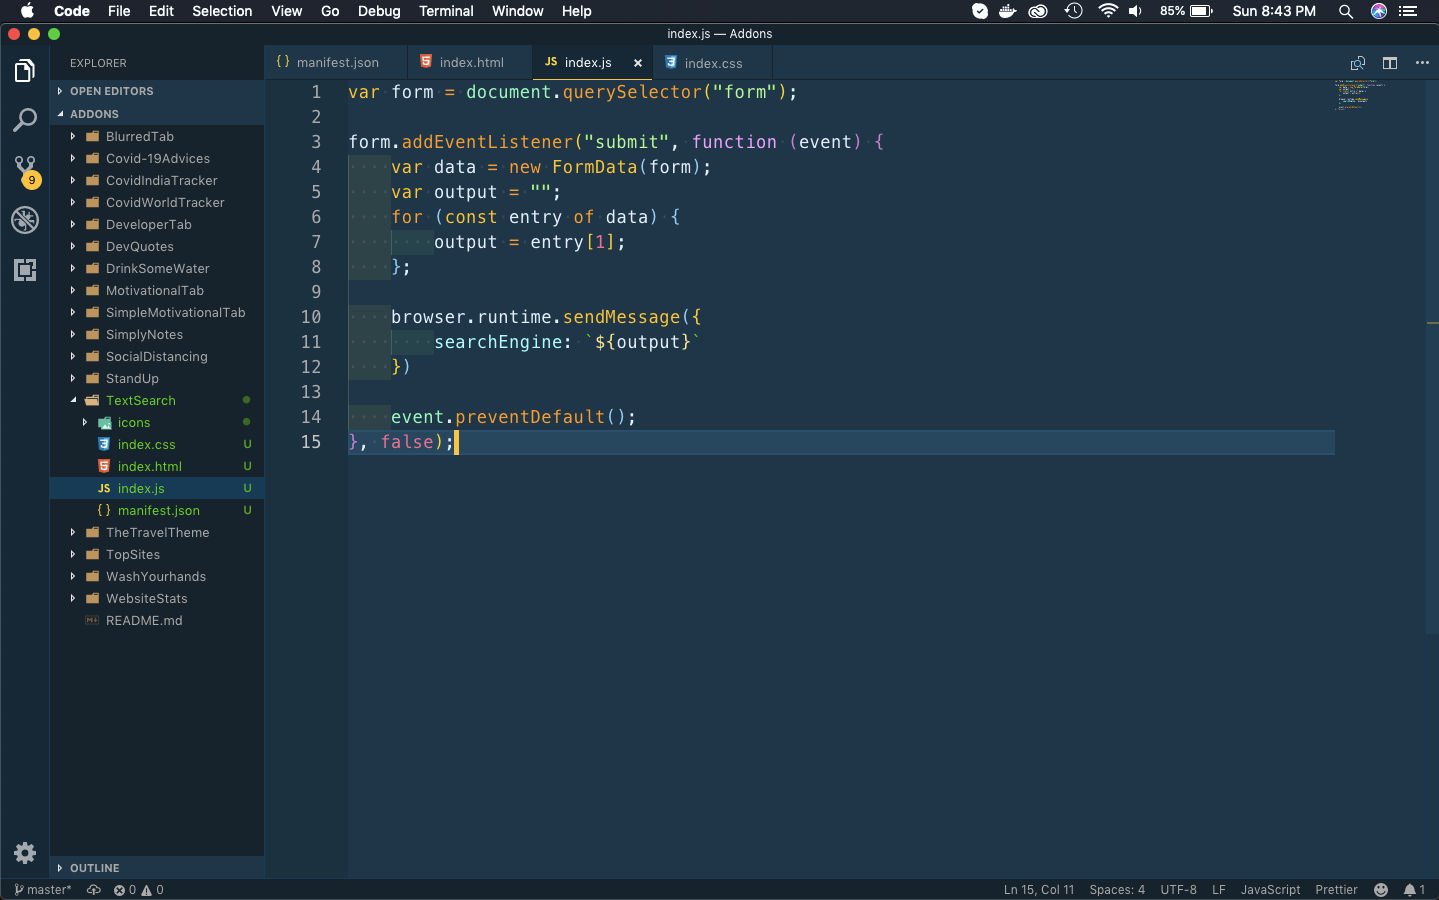Change language mode JavaScript
1439x900 pixels.
pyautogui.click(x=1271, y=890)
